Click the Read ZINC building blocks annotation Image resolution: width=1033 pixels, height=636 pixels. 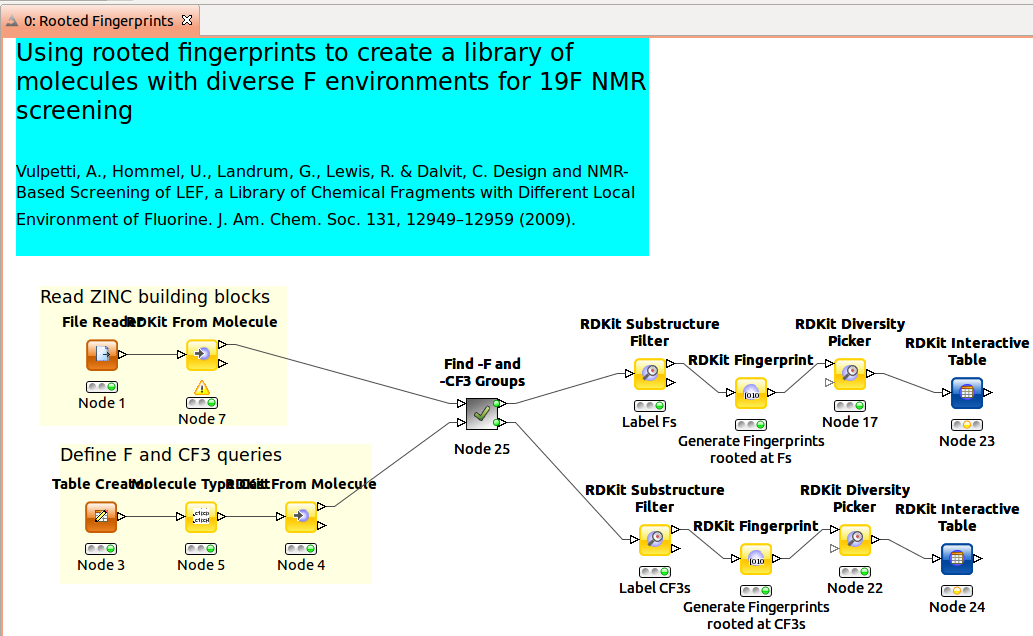[154, 296]
